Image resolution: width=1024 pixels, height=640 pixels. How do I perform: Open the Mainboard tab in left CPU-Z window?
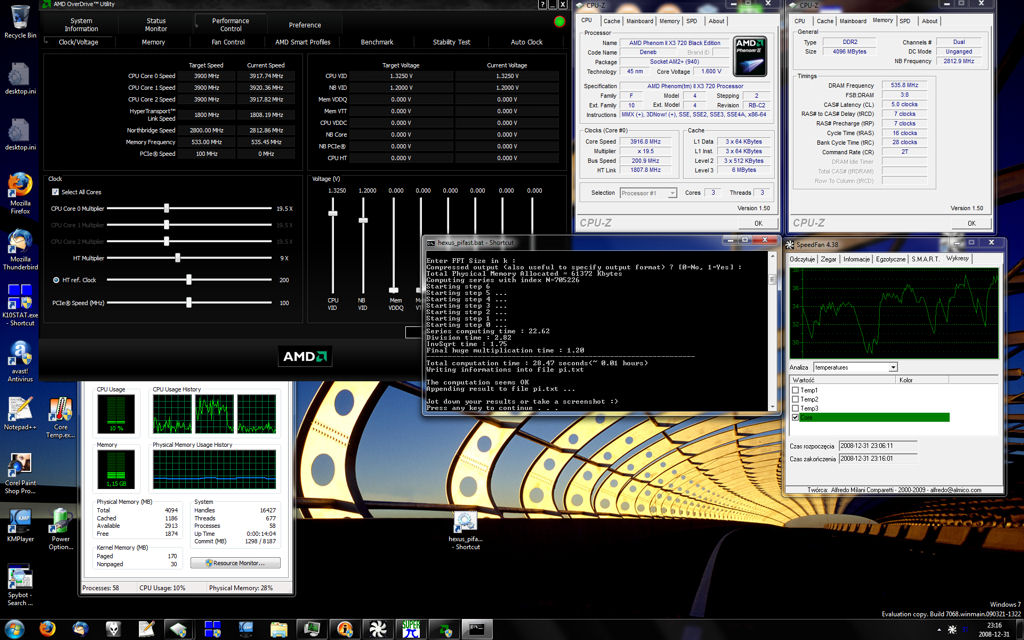click(x=639, y=21)
